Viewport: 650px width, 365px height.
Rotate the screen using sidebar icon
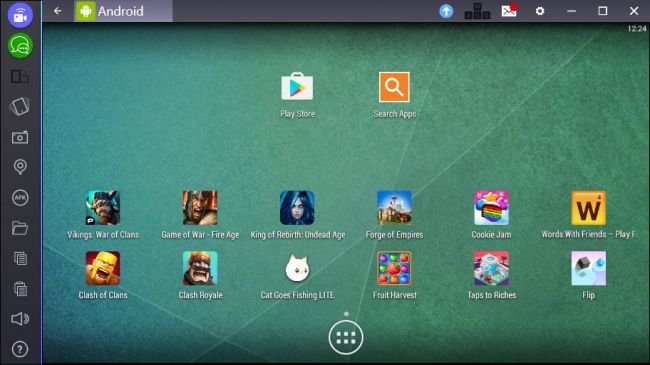click(x=20, y=107)
